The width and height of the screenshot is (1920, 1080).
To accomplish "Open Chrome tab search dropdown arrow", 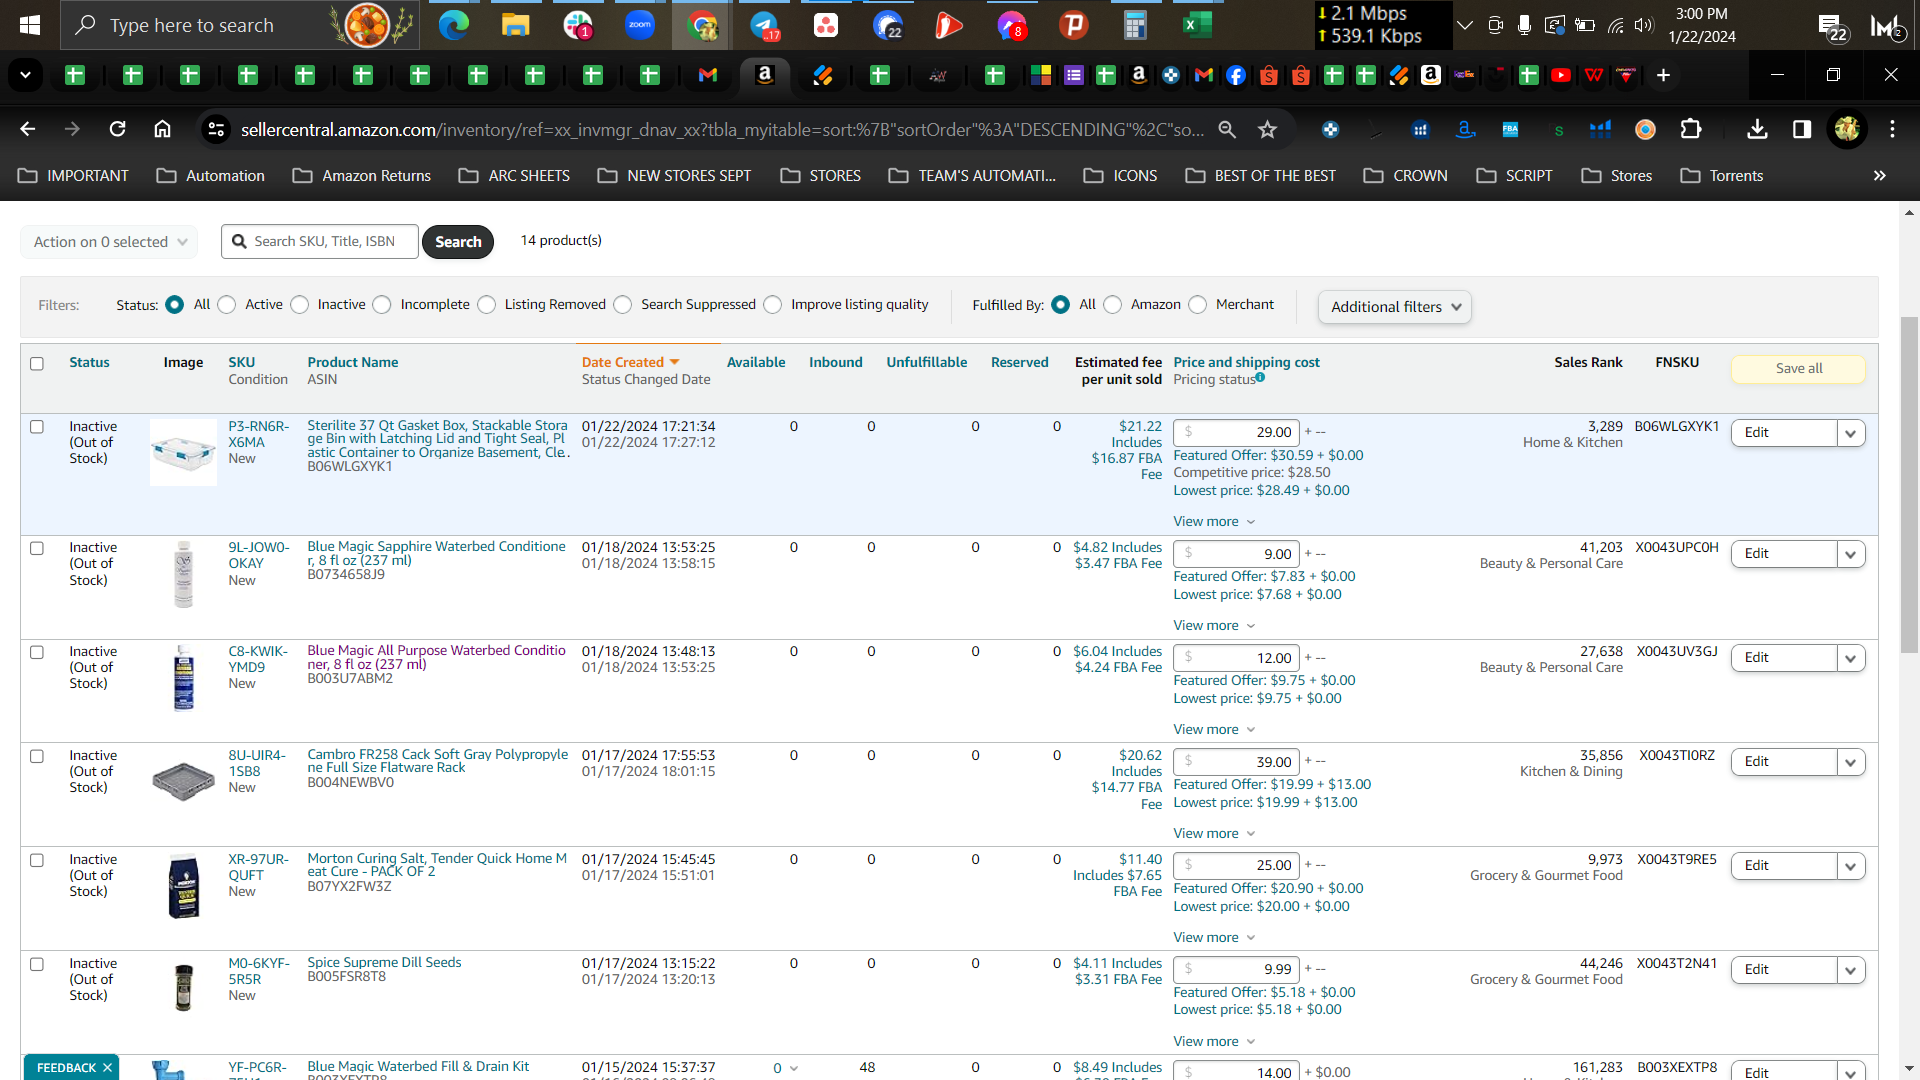I will pyautogui.click(x=26, y=75).
